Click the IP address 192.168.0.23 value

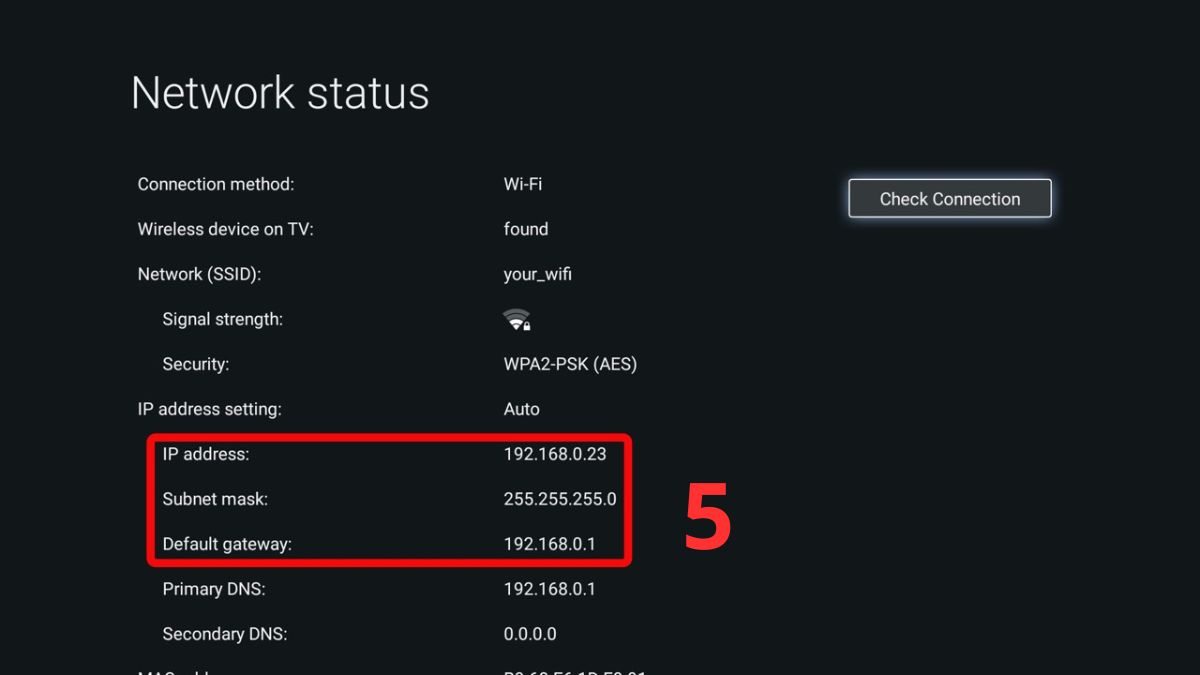[x=555, y=454]
